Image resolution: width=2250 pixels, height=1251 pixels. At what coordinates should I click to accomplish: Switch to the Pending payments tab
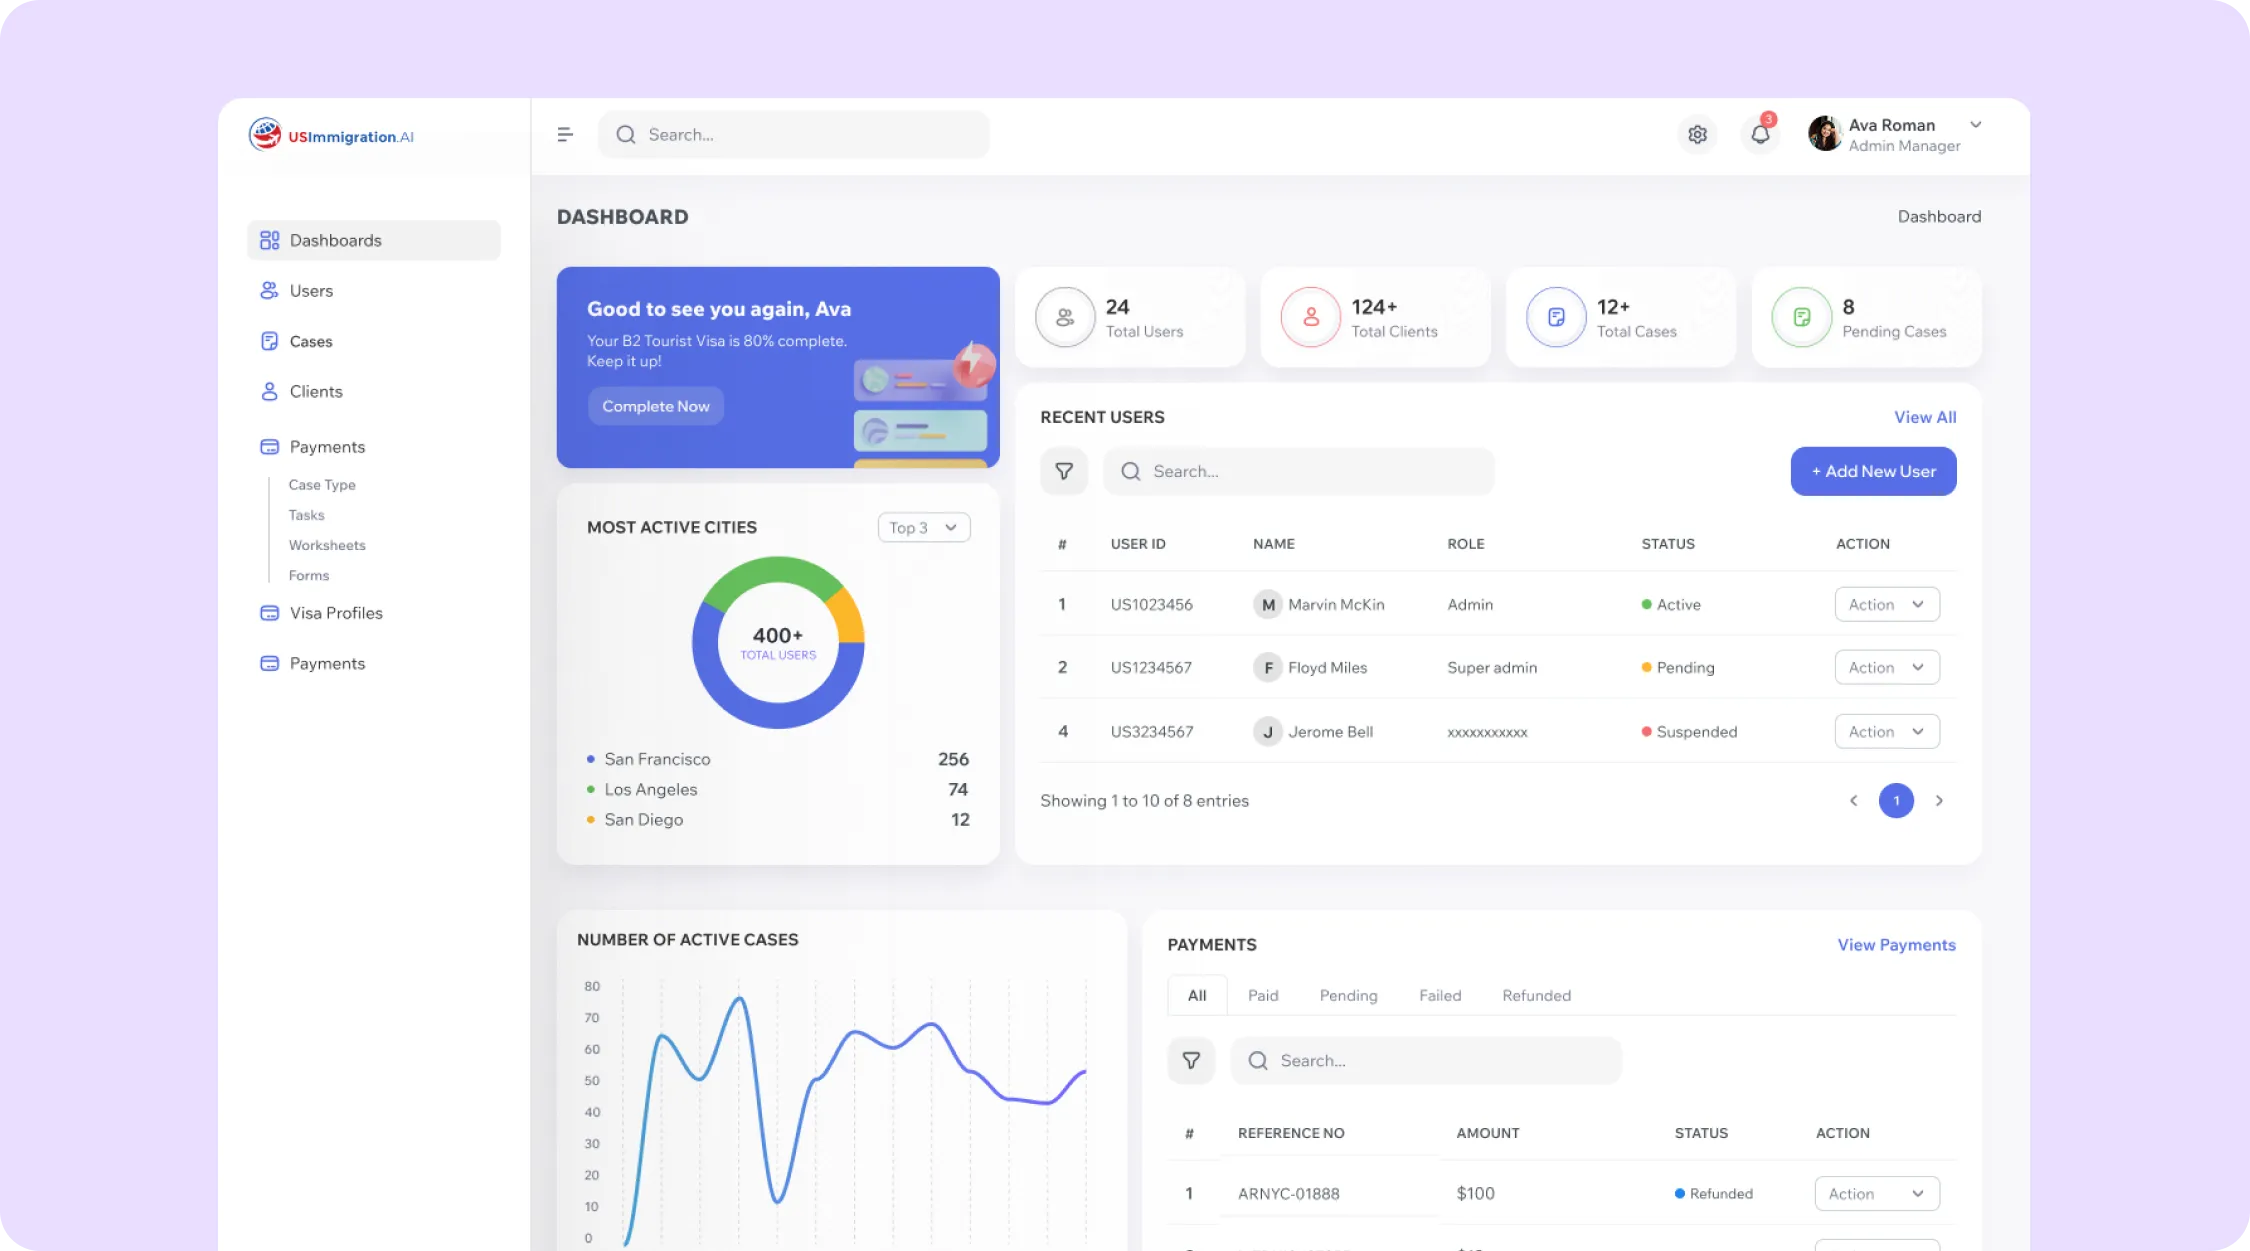point(1347,995)
